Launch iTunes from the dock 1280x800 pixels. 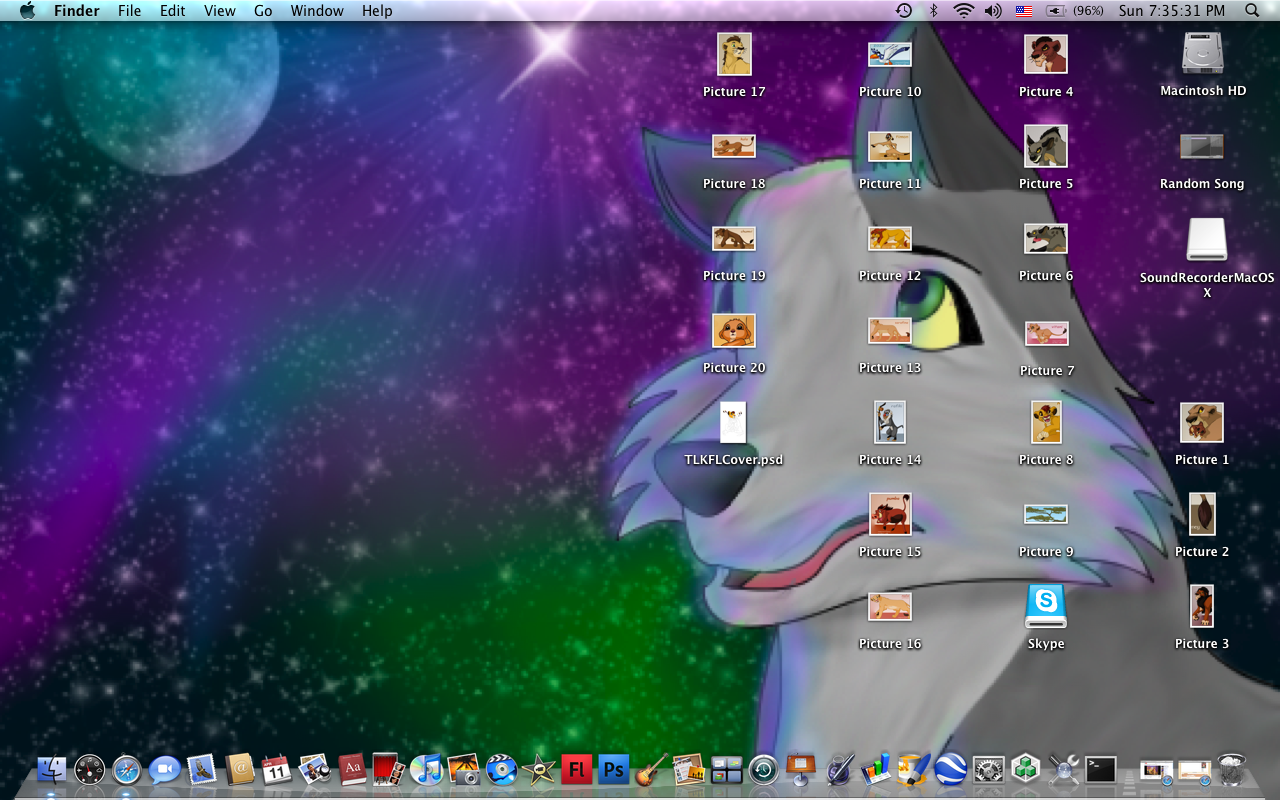tap(426, 769)
